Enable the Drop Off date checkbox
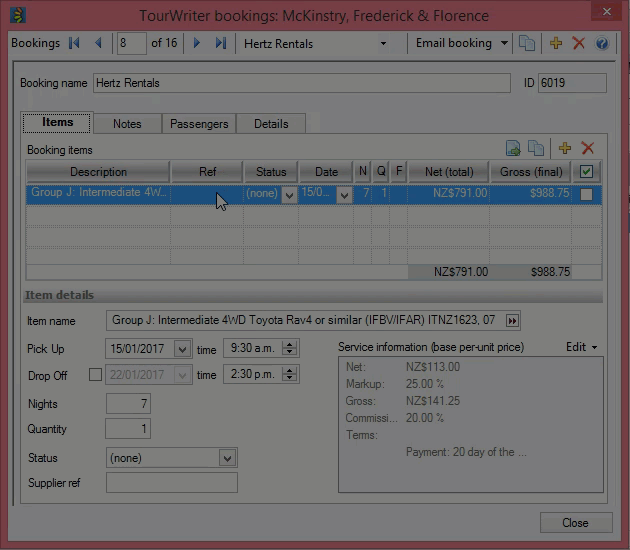630x550 pixels. [x=95, y=375]
